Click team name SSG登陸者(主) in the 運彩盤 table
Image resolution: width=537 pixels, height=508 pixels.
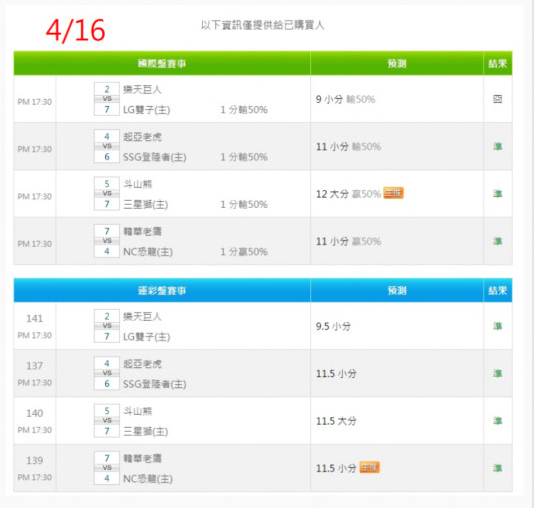click(154, 384)
